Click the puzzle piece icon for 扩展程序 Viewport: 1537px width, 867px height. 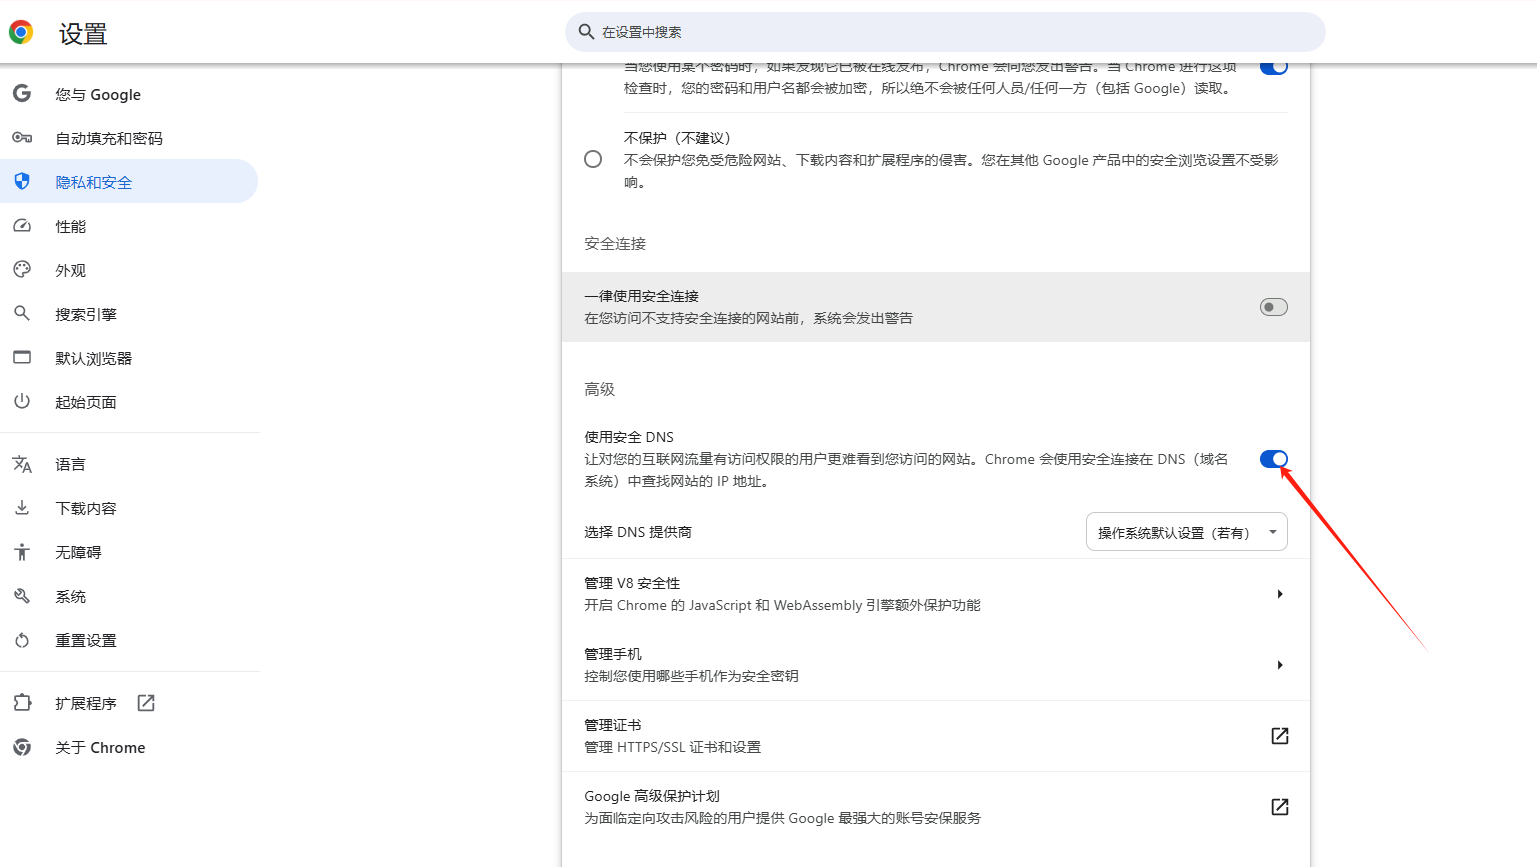click(x=22, y=703)
